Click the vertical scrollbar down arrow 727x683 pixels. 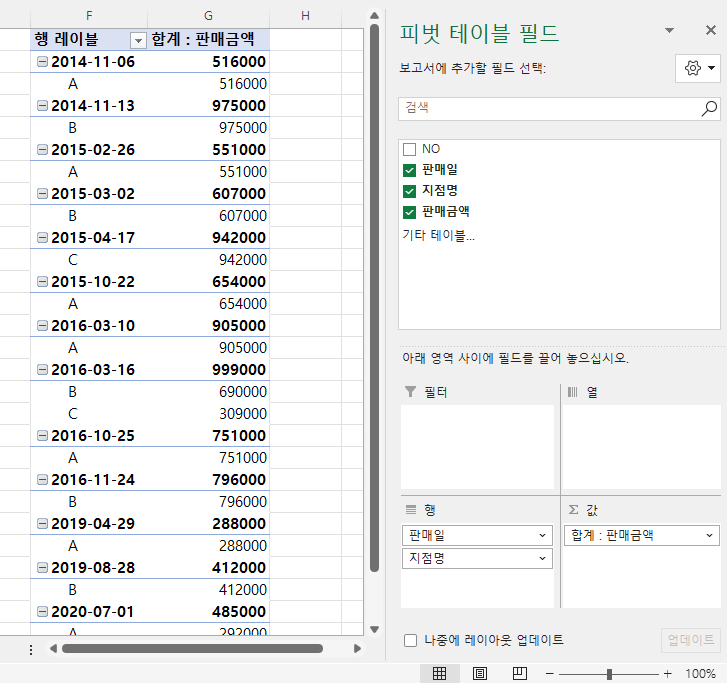(375, 630)
